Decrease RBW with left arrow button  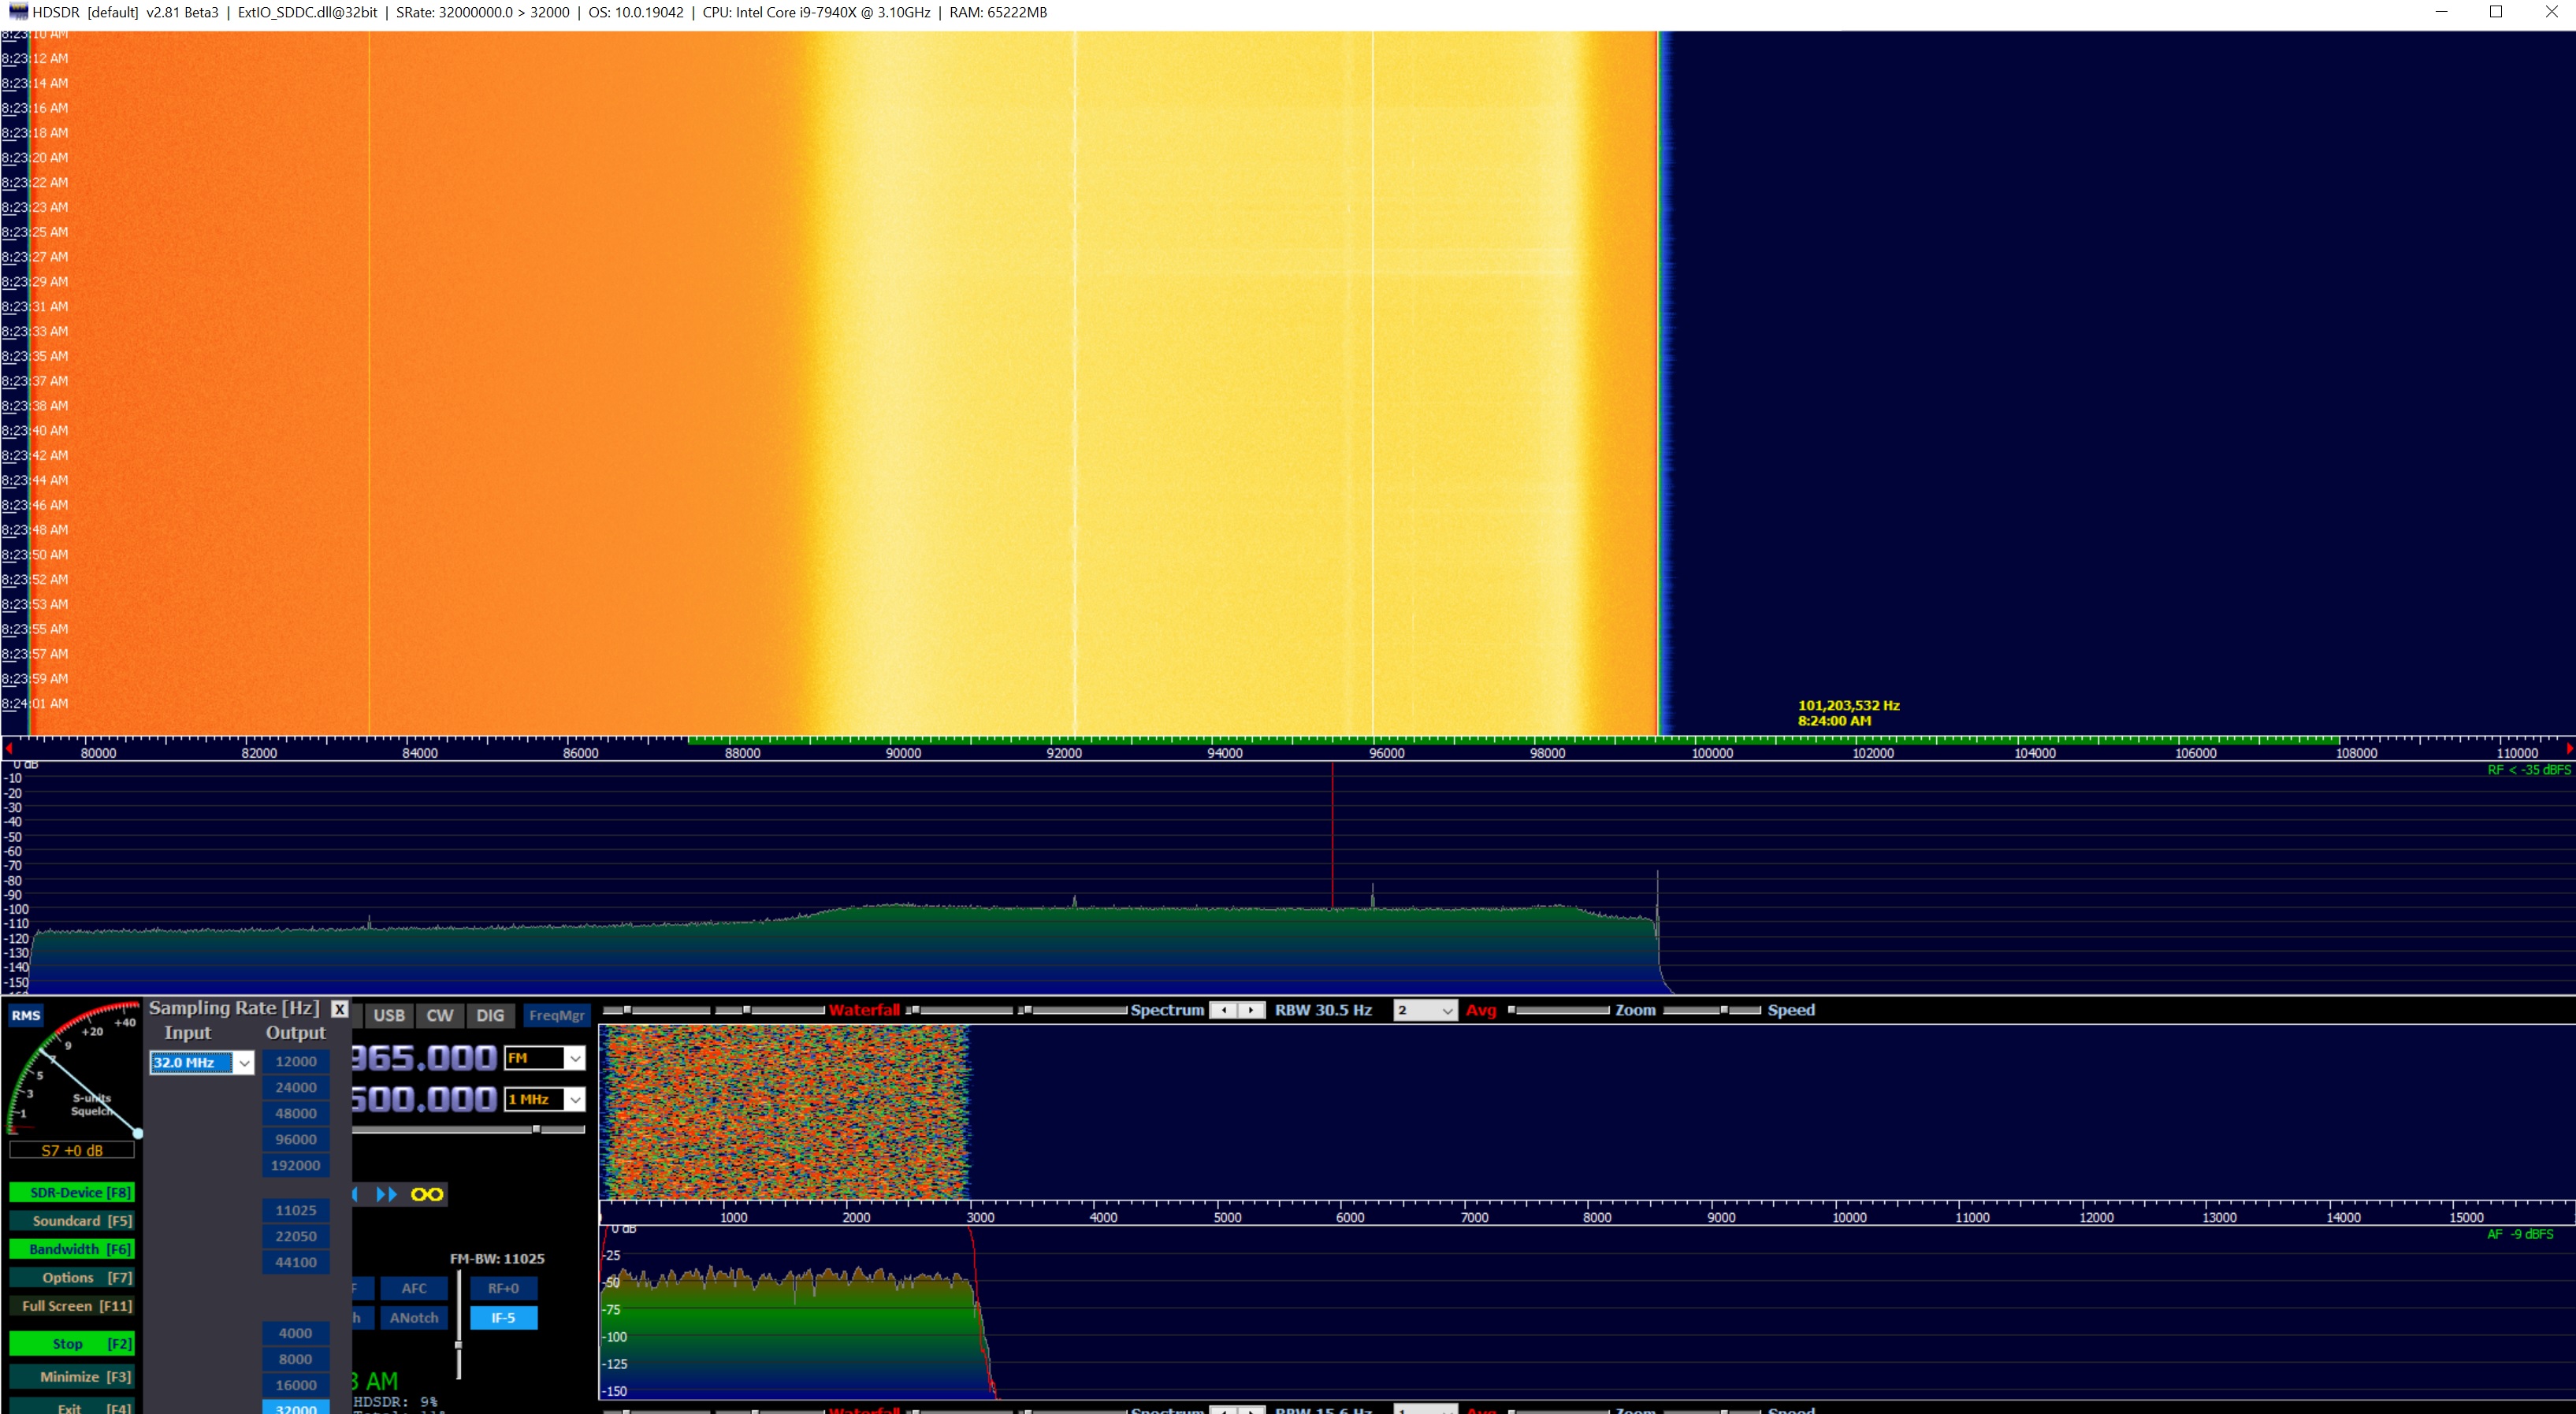(1224, 1010)
